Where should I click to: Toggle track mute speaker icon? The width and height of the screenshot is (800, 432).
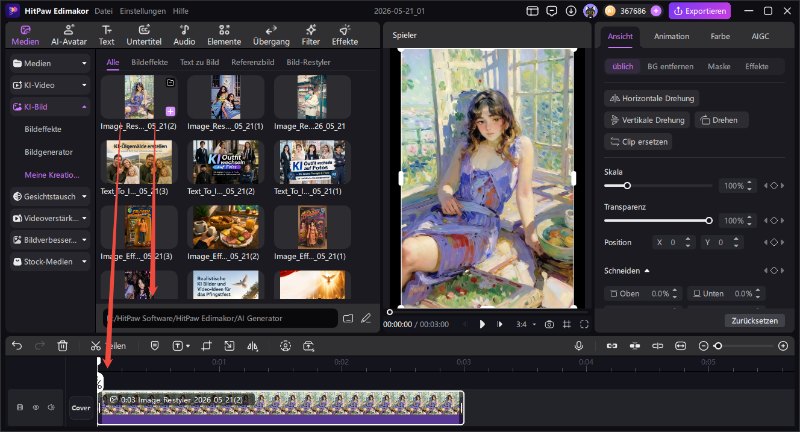click(x=51, y=407)
